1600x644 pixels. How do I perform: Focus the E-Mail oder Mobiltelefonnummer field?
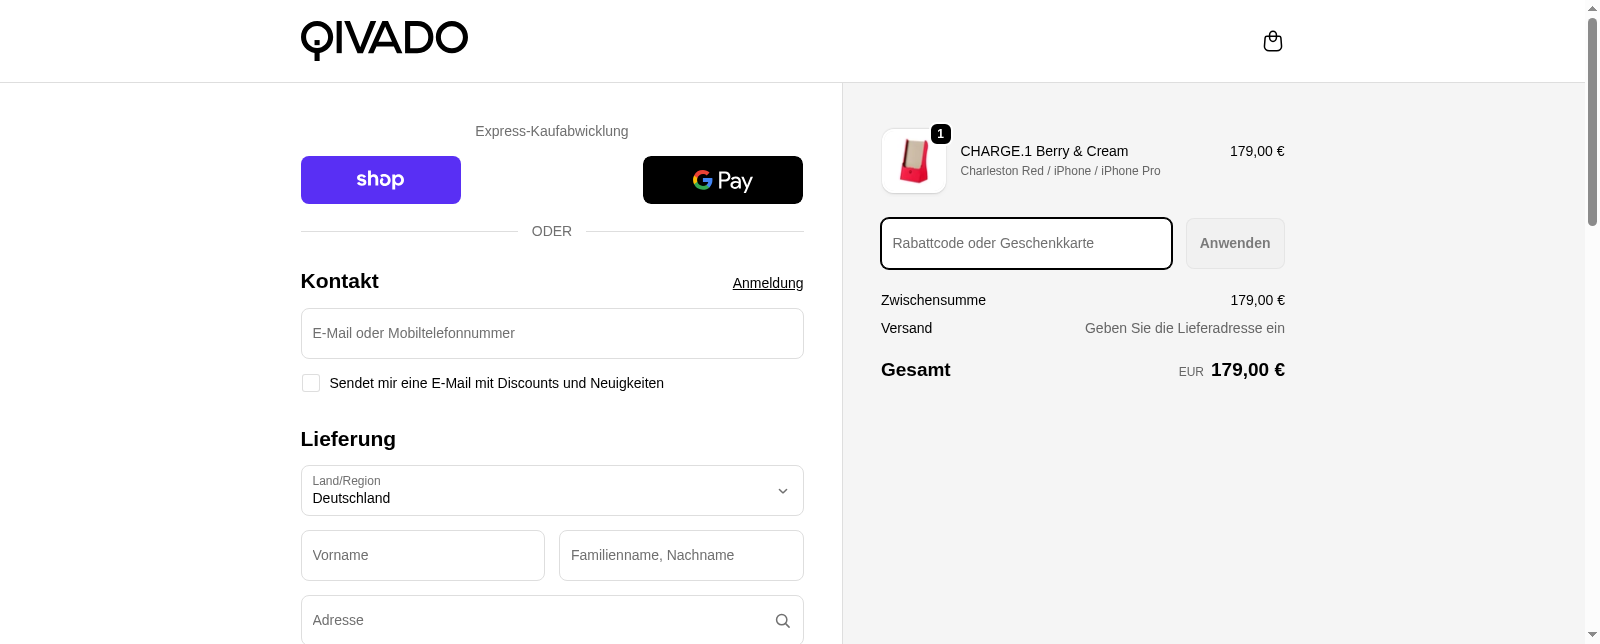(552, 333)
